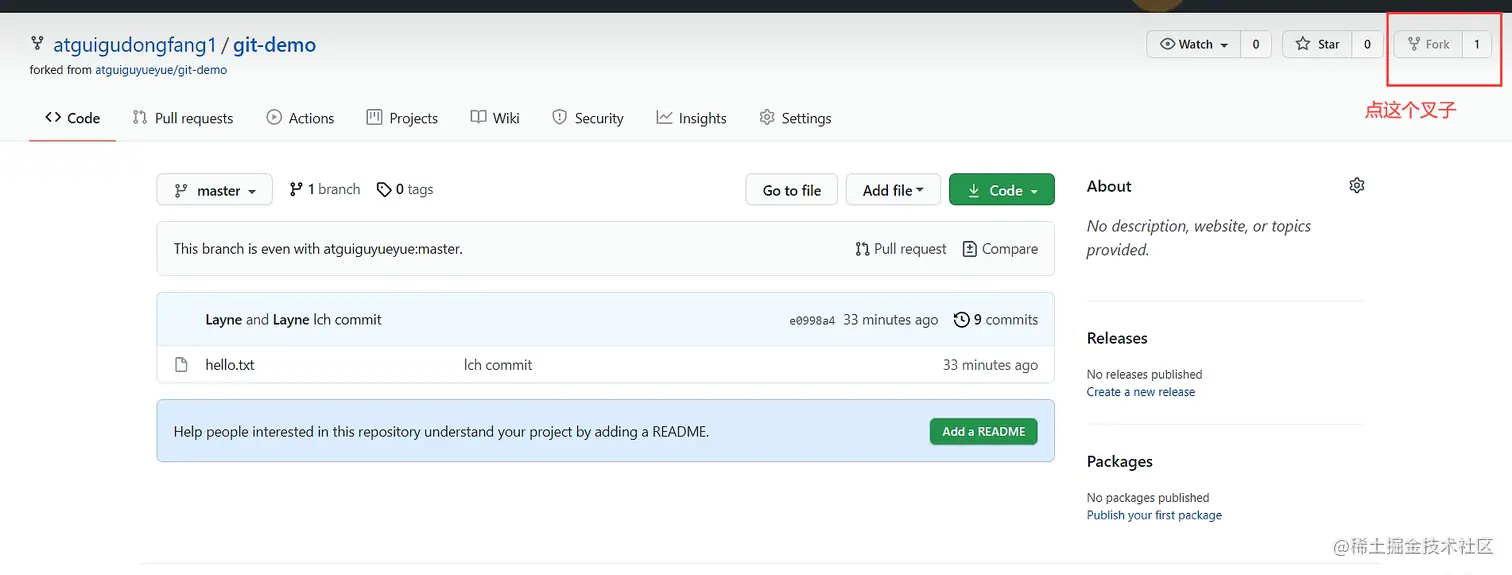Star this repository
Image resolution: width=1512 pixels, height=575 pixels.
click(1318, 44)
